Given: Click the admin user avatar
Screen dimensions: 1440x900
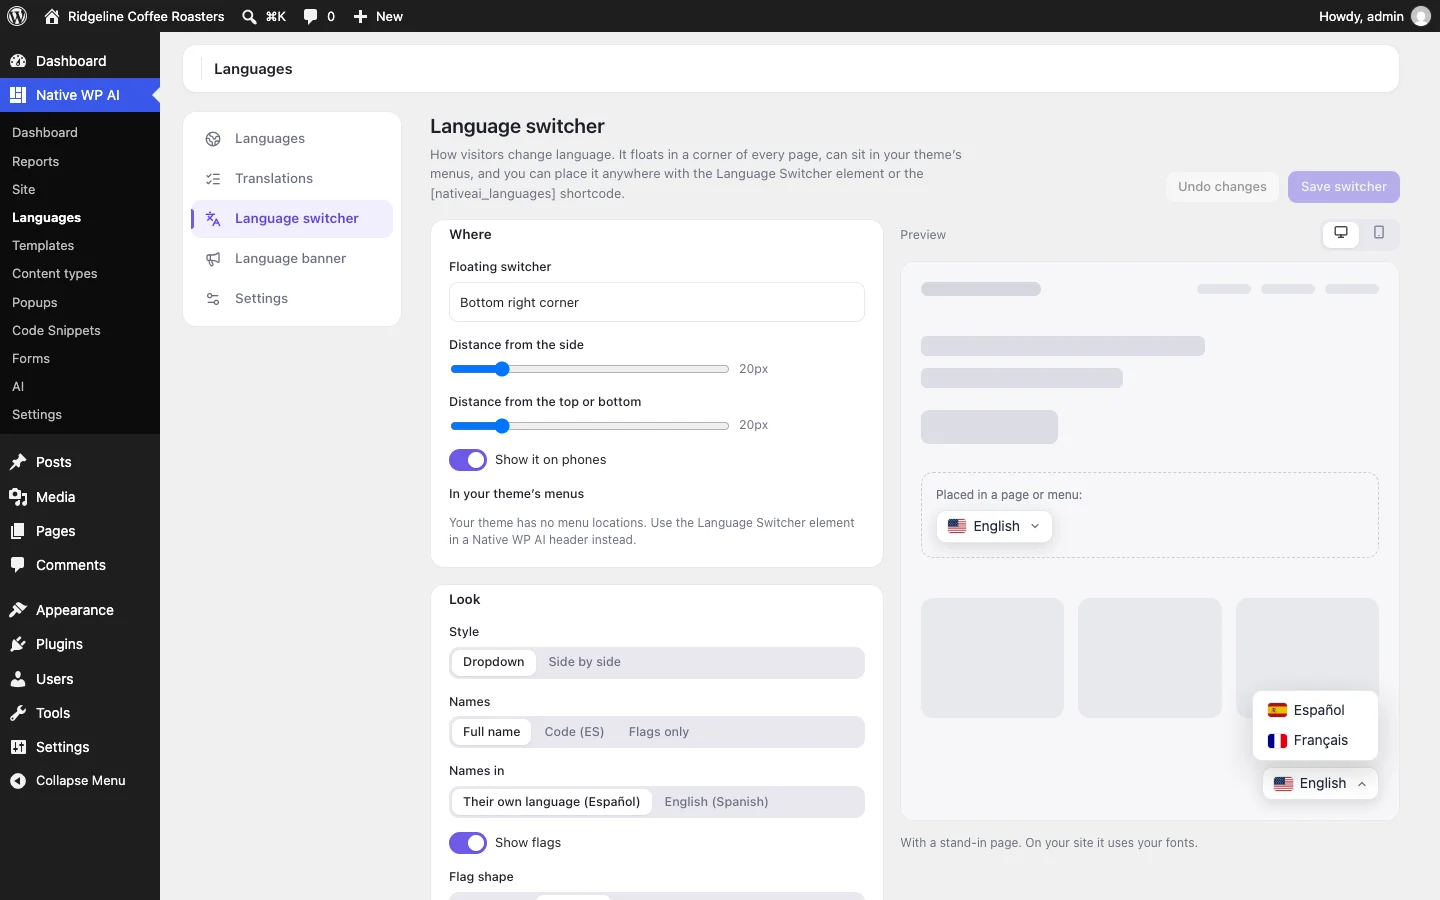Looking at the screenshot, I should coord(1421,16).
